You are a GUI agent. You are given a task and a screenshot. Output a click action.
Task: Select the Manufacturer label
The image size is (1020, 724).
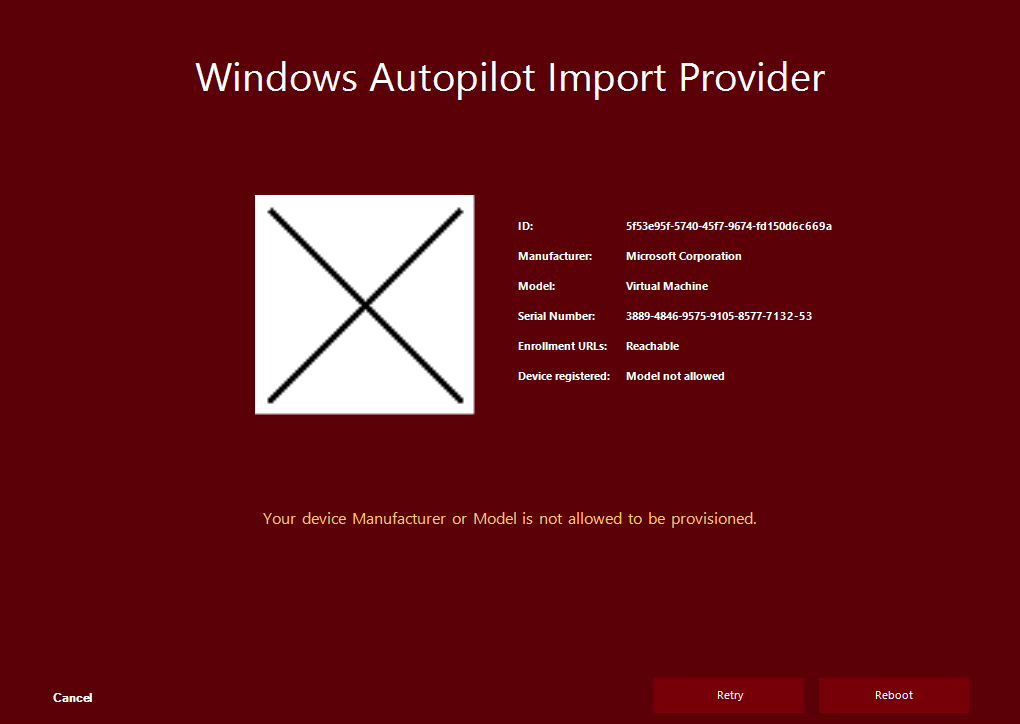click(555, 256)
